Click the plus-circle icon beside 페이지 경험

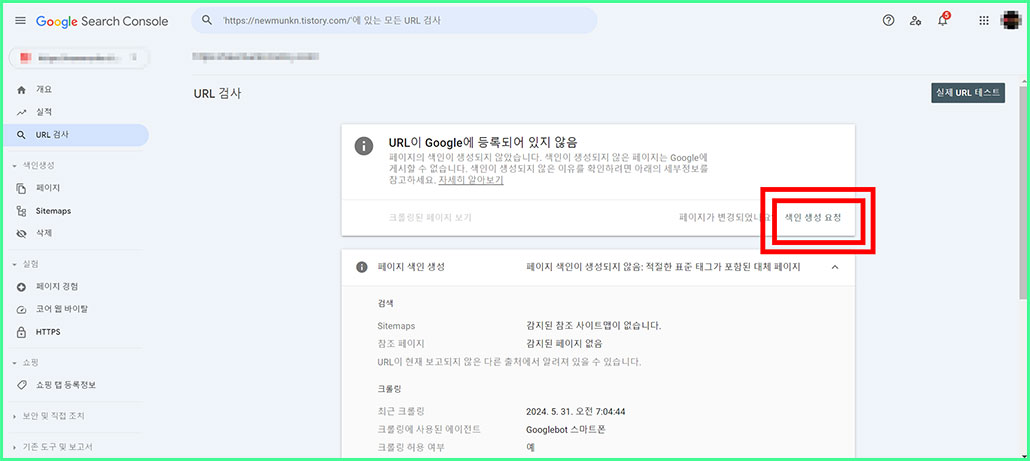21,287
